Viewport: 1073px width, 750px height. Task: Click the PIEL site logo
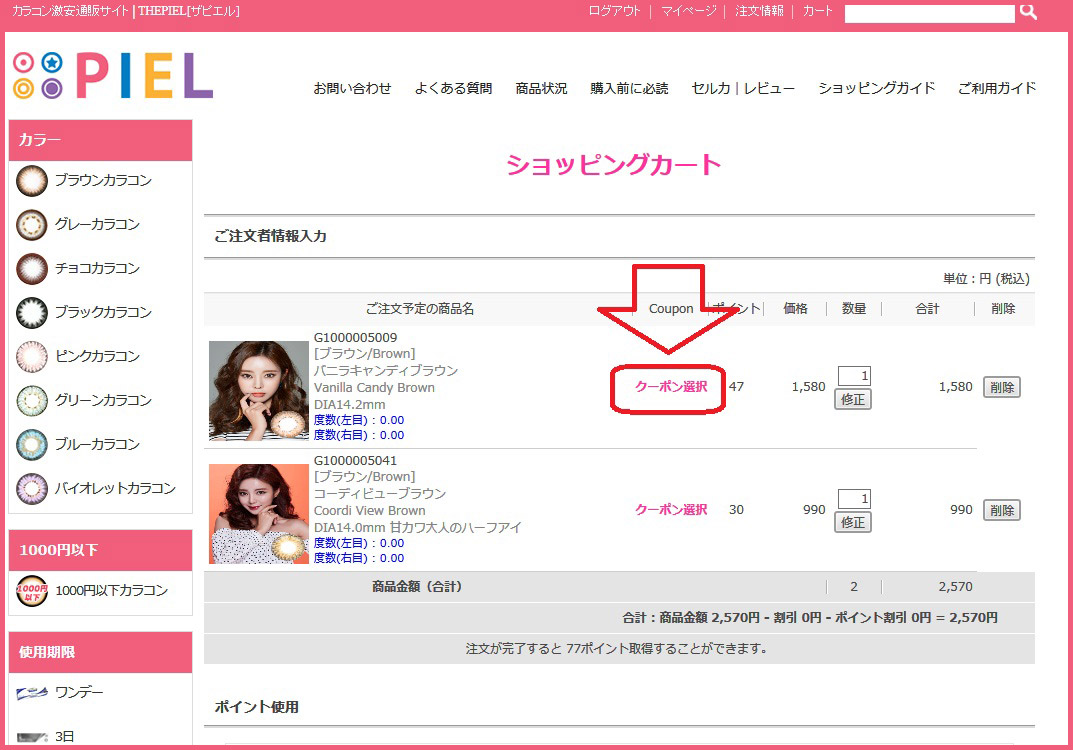click(113, 76)
